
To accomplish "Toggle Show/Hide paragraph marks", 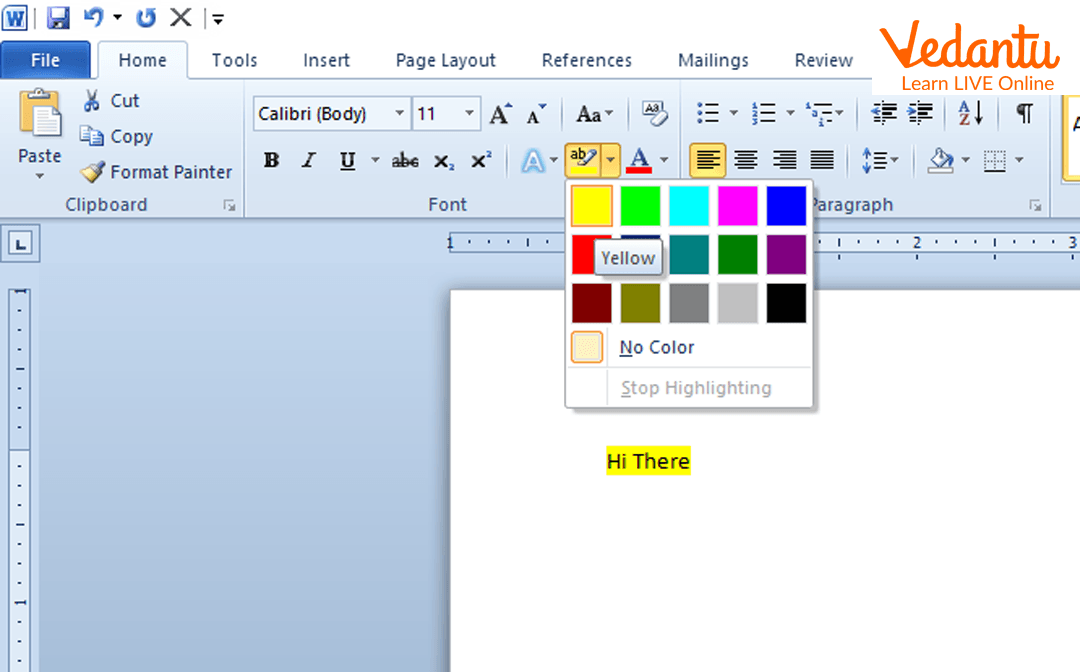I will 1024,114.
